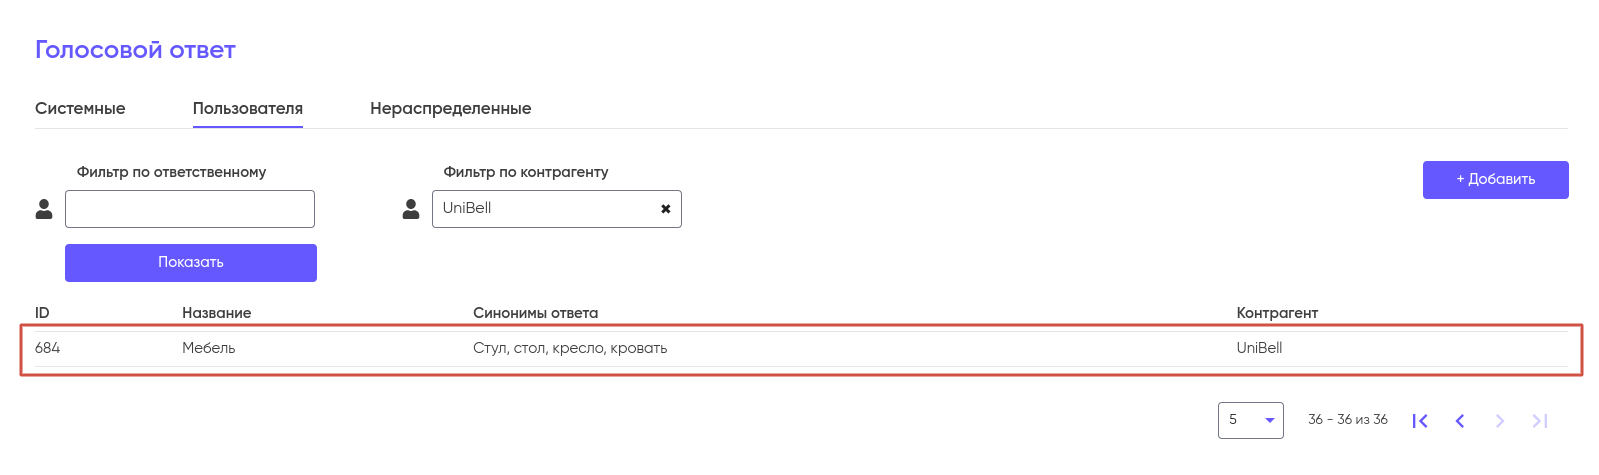Click the Контрагент column header
The width and height of the screenshot is (1599, 475).
point(1277,313)
